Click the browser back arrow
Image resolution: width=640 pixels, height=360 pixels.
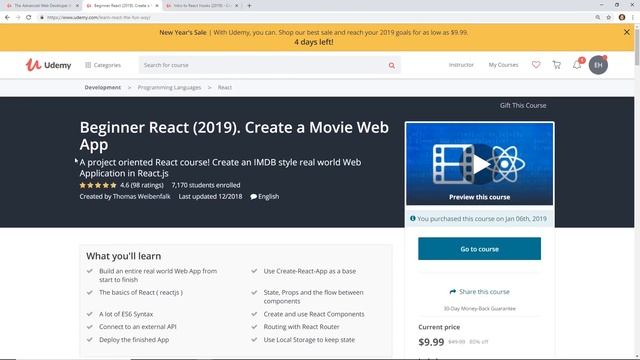point(7,17)
